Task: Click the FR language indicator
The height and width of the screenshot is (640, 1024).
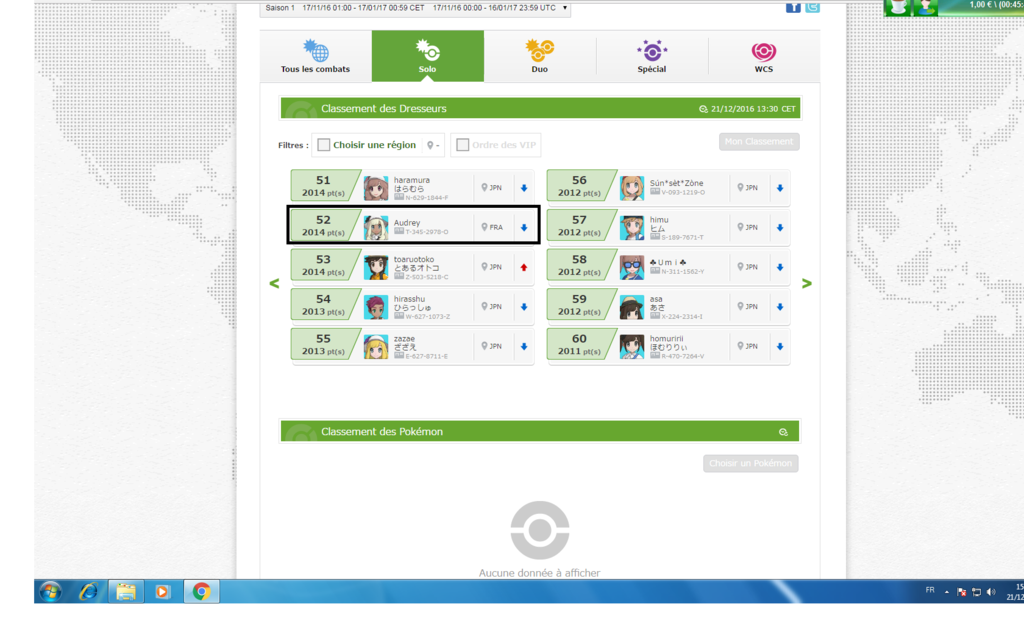Action: [930, 590]
